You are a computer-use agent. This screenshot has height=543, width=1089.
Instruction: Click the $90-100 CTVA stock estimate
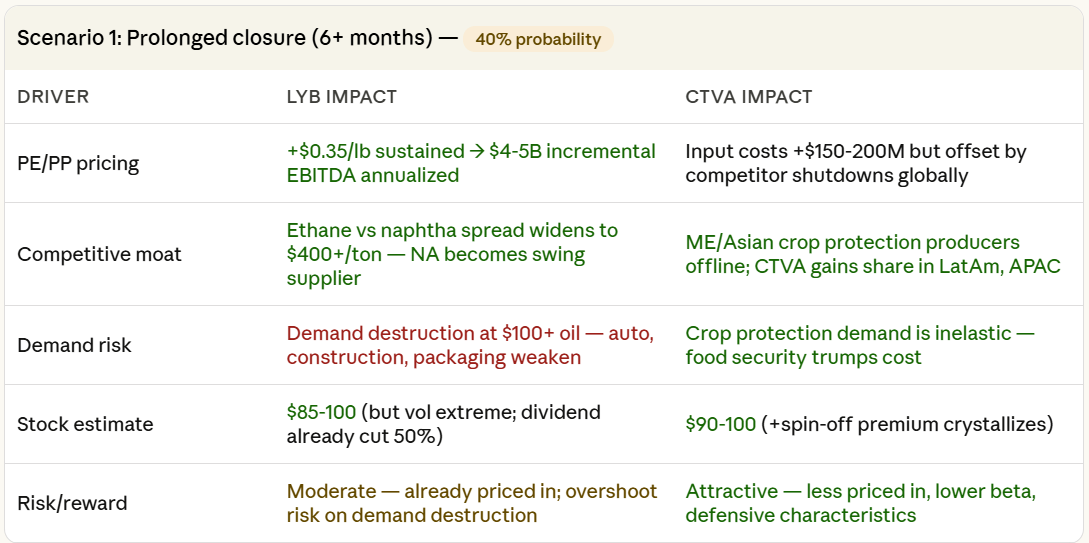pyautogui.click(x=720, y=424)
